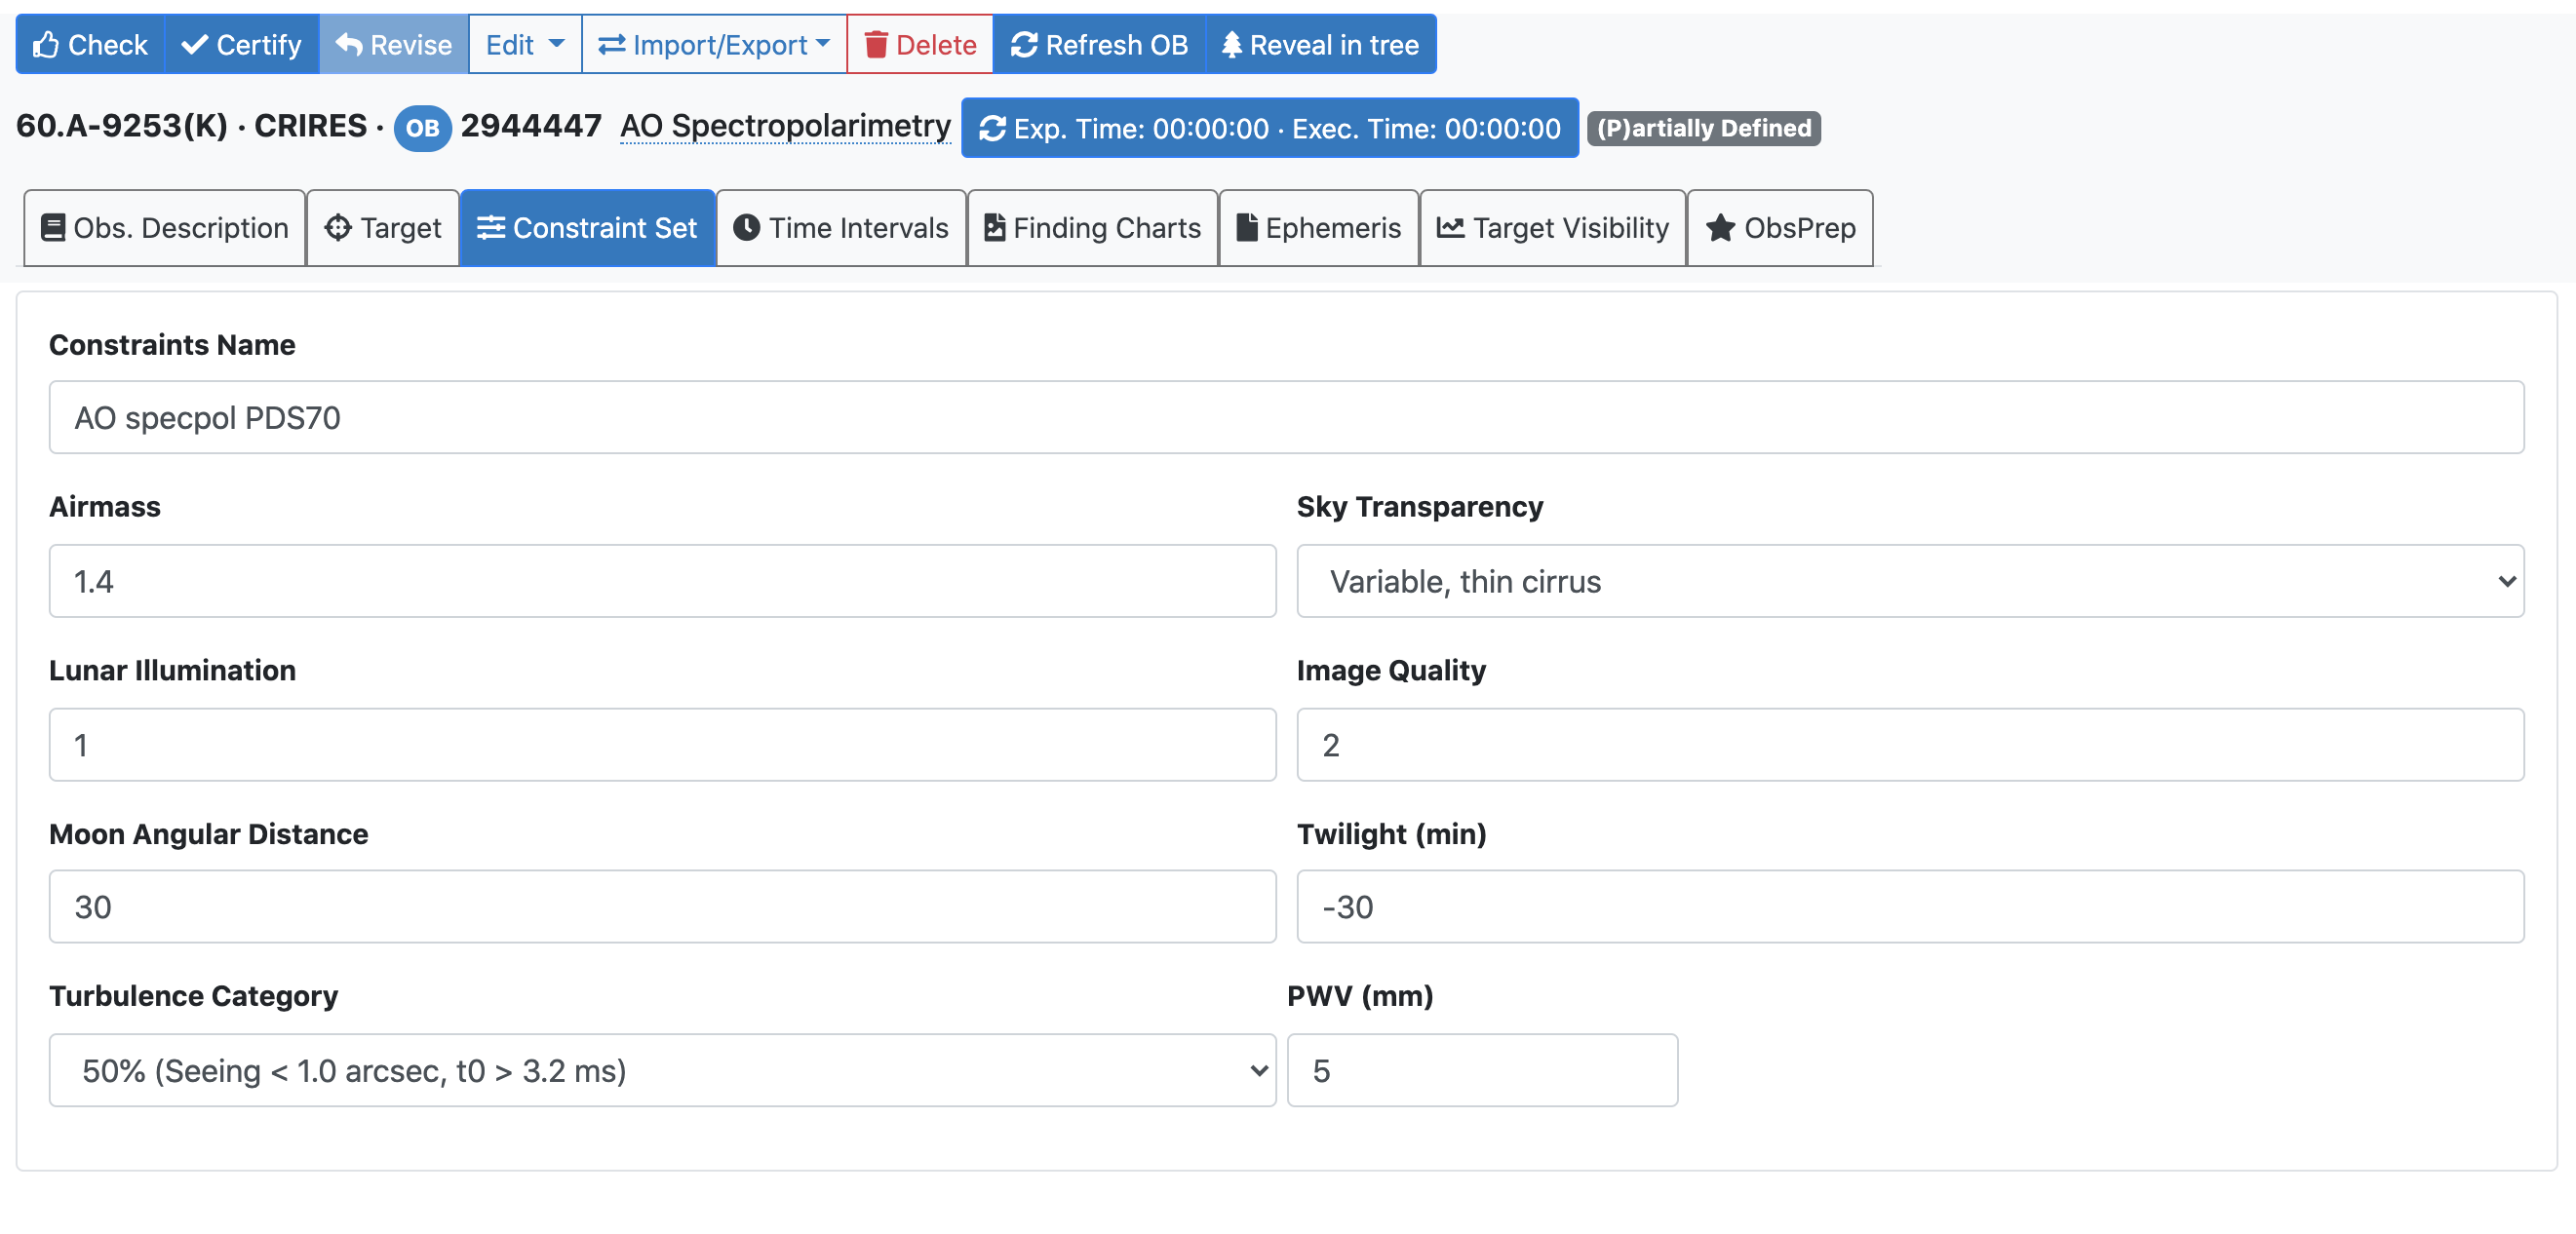The image size is (2576, 1234).
Task: Click Reveal in tree button
Action: coord(1319,45)
